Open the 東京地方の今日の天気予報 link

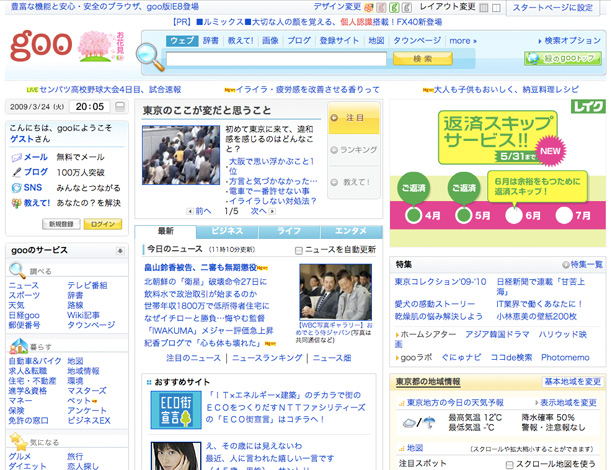click(x=455, y=403)
